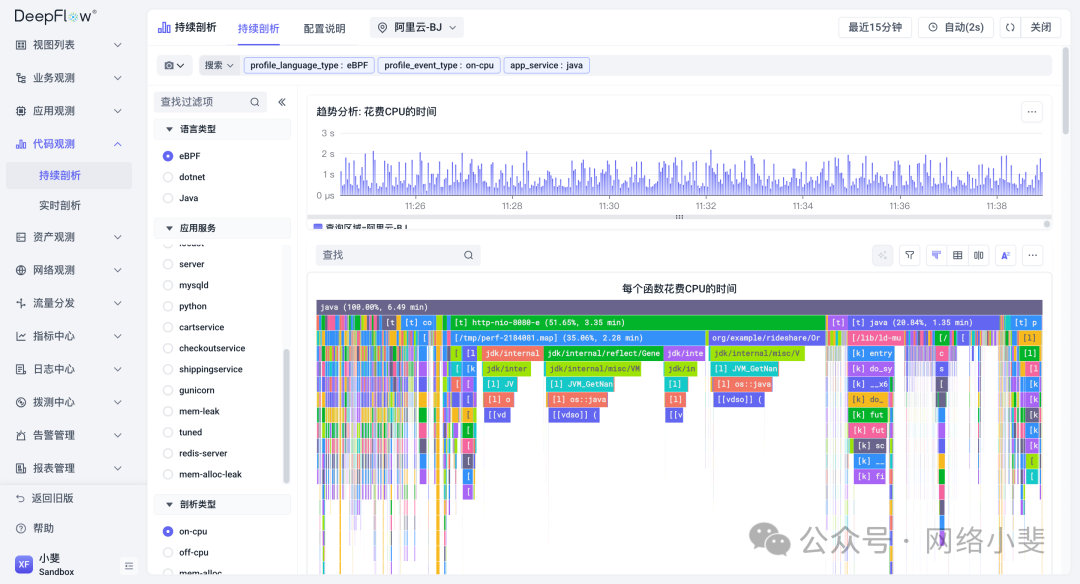Click the trend chart horizontal range scrollbar

679,217
